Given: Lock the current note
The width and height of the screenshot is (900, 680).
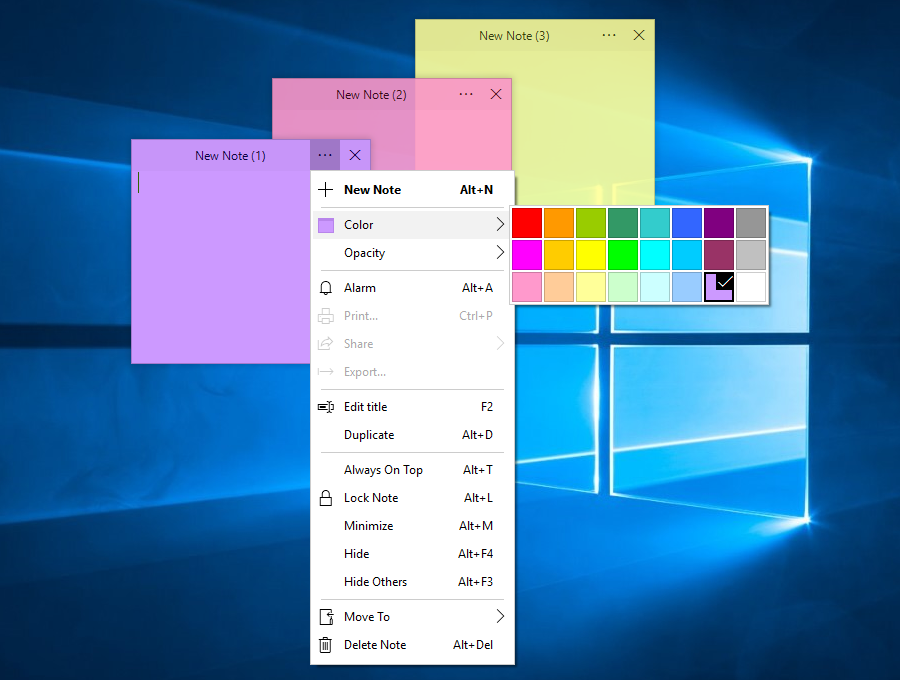Looking at the screenshot, I should click(x=371, y=497).
